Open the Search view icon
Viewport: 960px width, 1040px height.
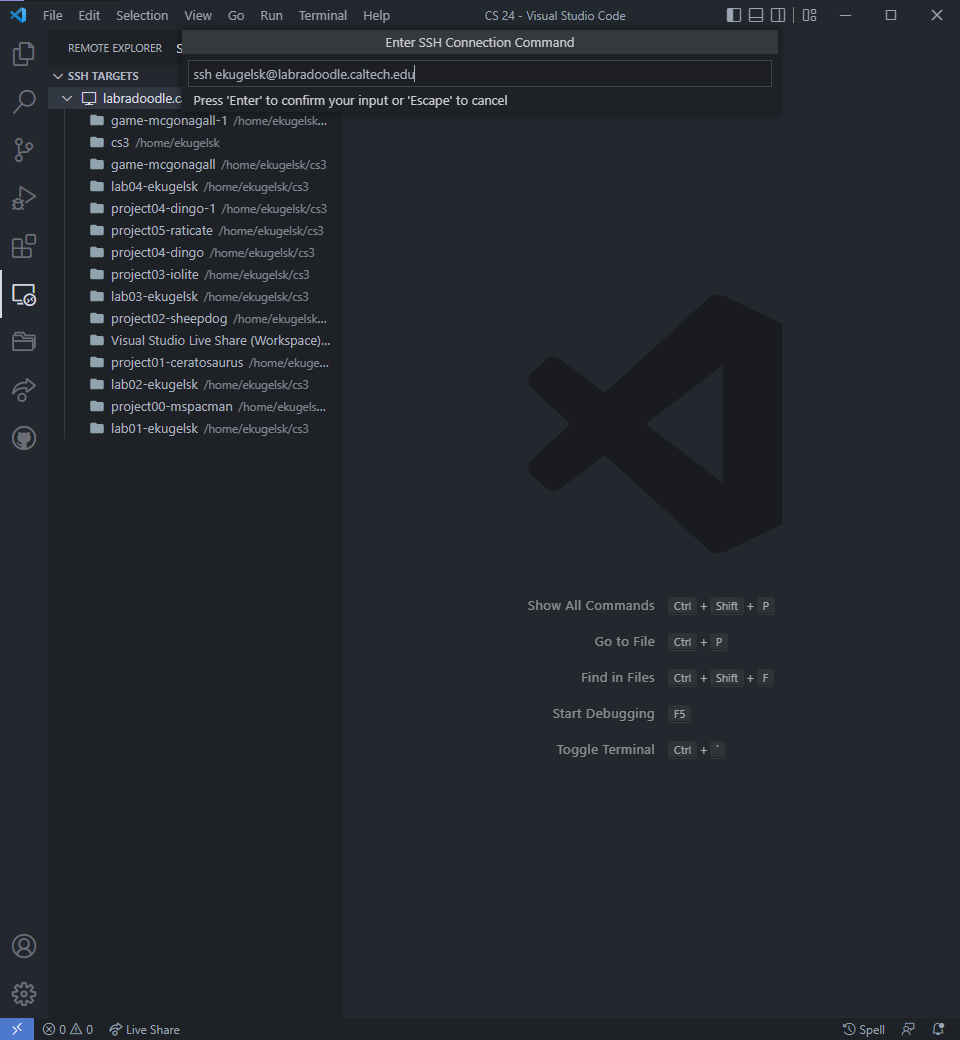click(x=24, y=102)
